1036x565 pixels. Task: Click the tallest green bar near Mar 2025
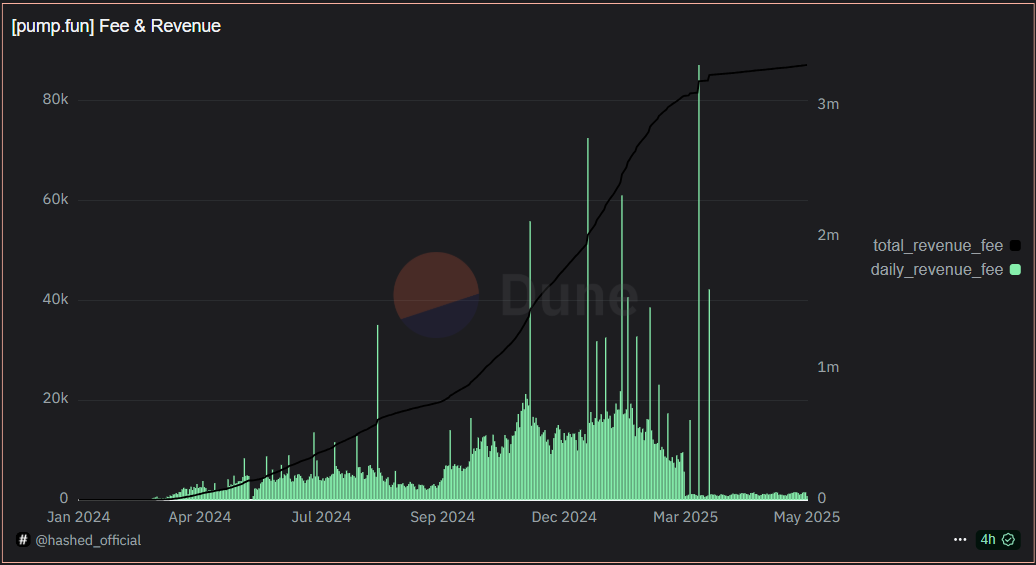pos(699,281)
